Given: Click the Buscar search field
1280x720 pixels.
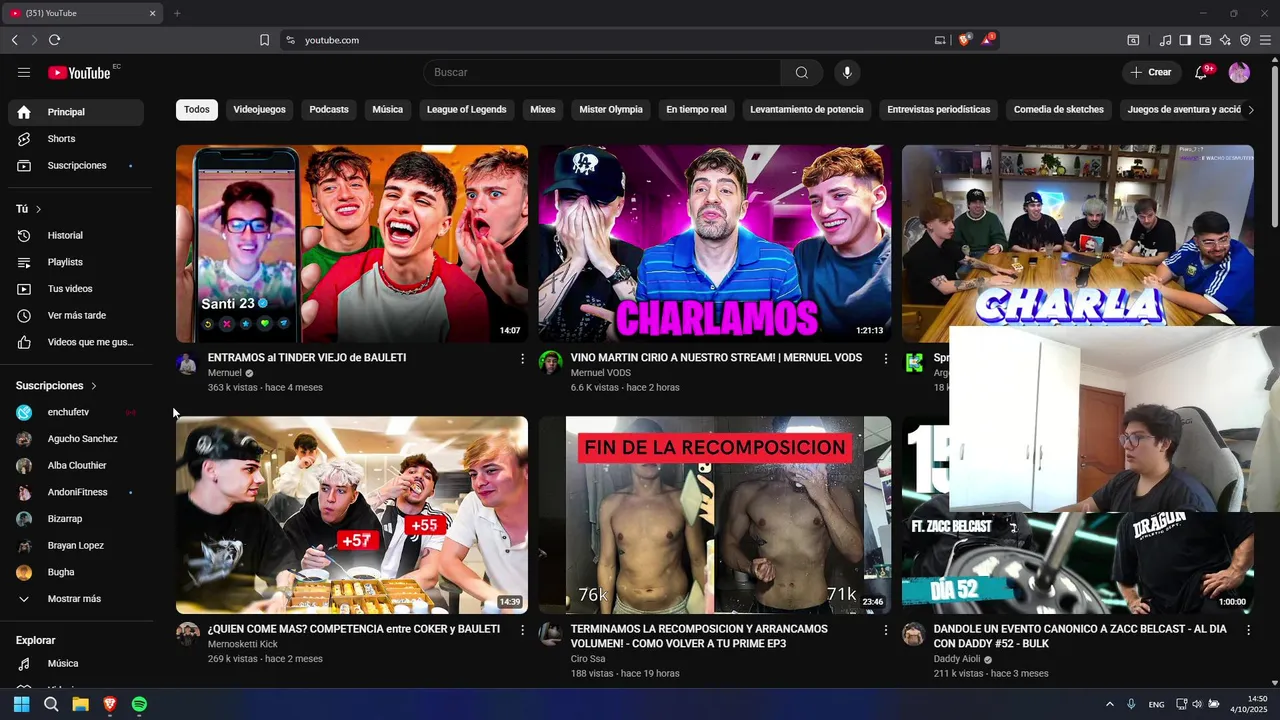Looking at the screenshot, I should pos(602,72).
